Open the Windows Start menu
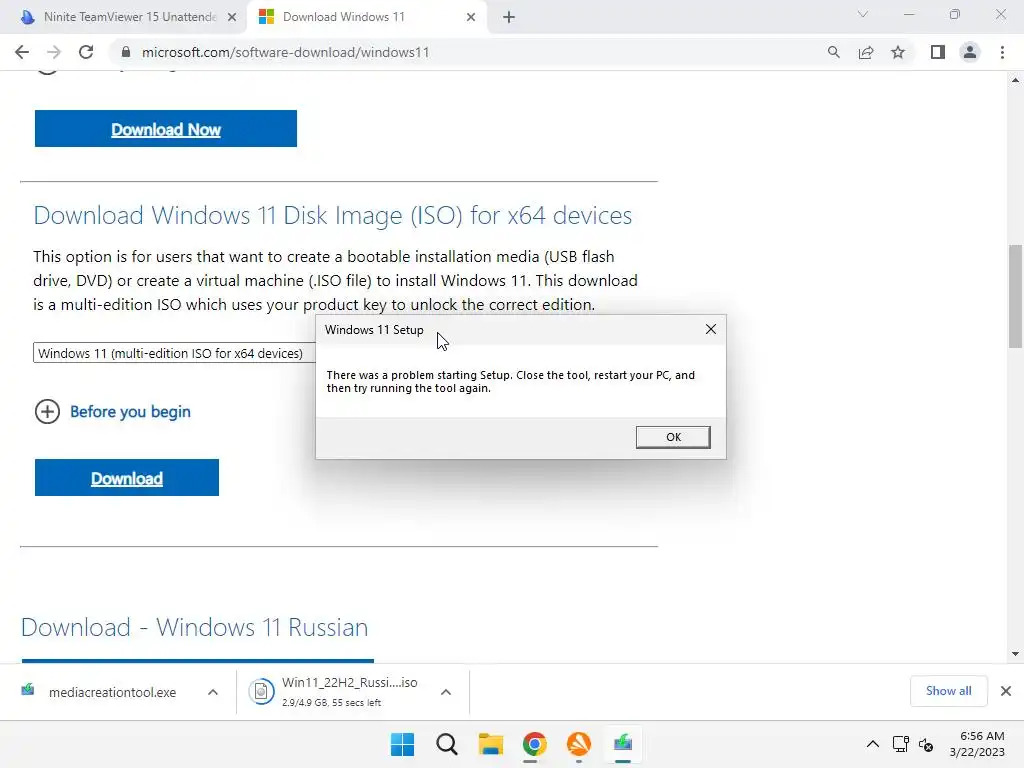Image resolution: width=1024 pixels, height=768 pixels. click(402, 744)
